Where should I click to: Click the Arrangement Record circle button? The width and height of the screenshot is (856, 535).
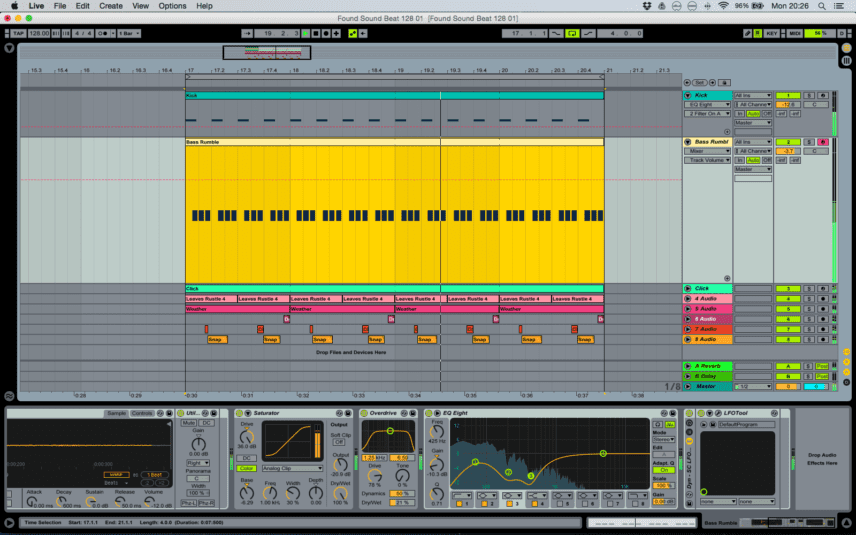(326, 33)
